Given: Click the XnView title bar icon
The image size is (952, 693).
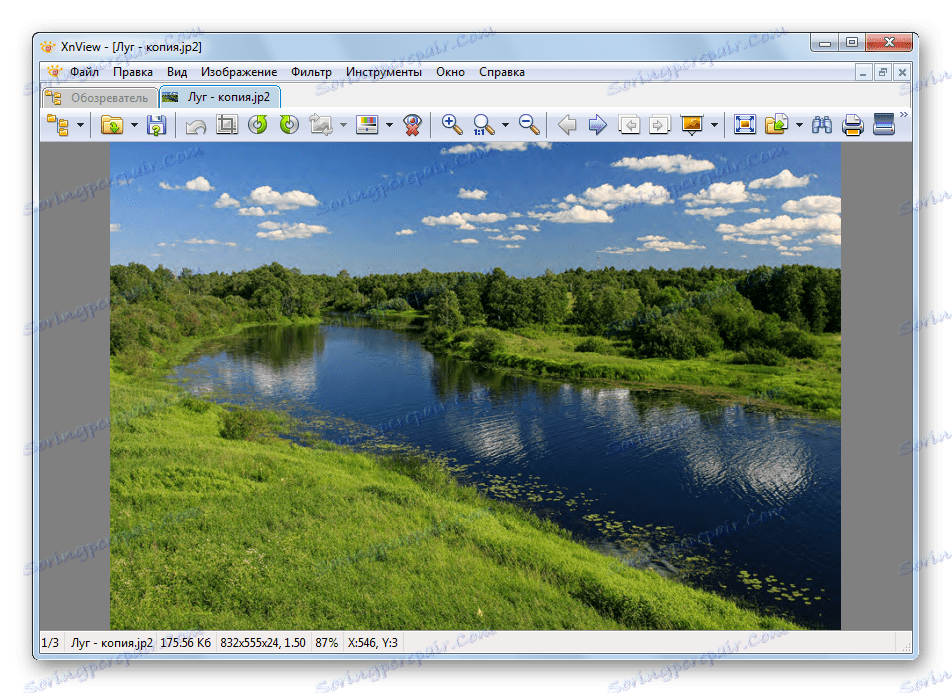Looking at the screenshot, I should pyautogui.click(x=48, y=47).
